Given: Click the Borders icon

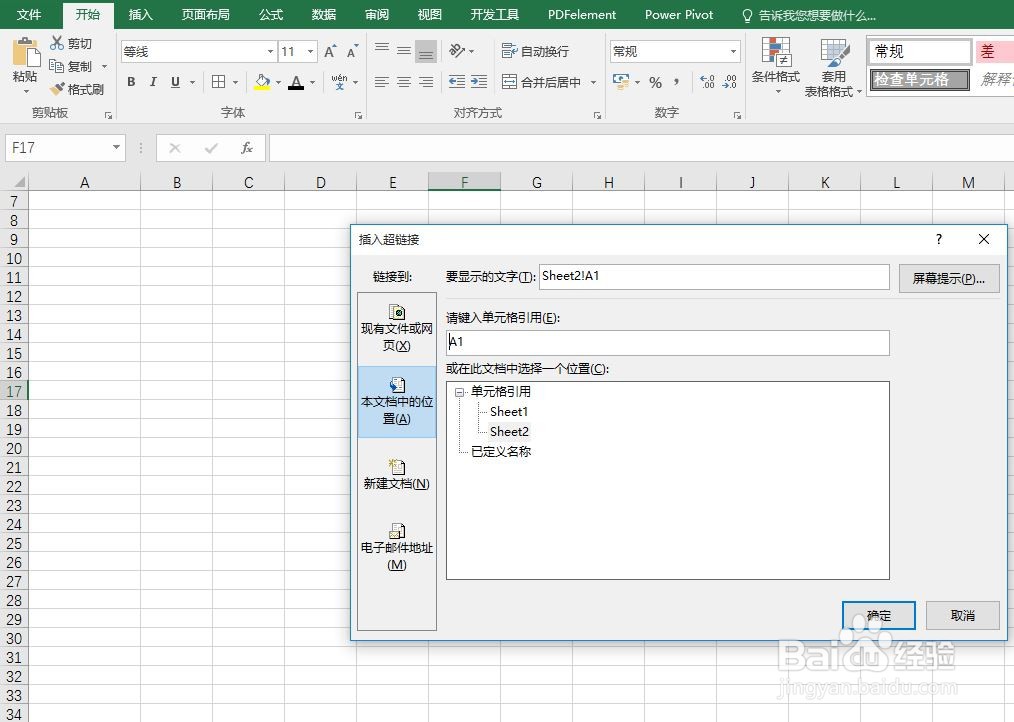Looking at the screenshot, I should (x=219, y=82).
